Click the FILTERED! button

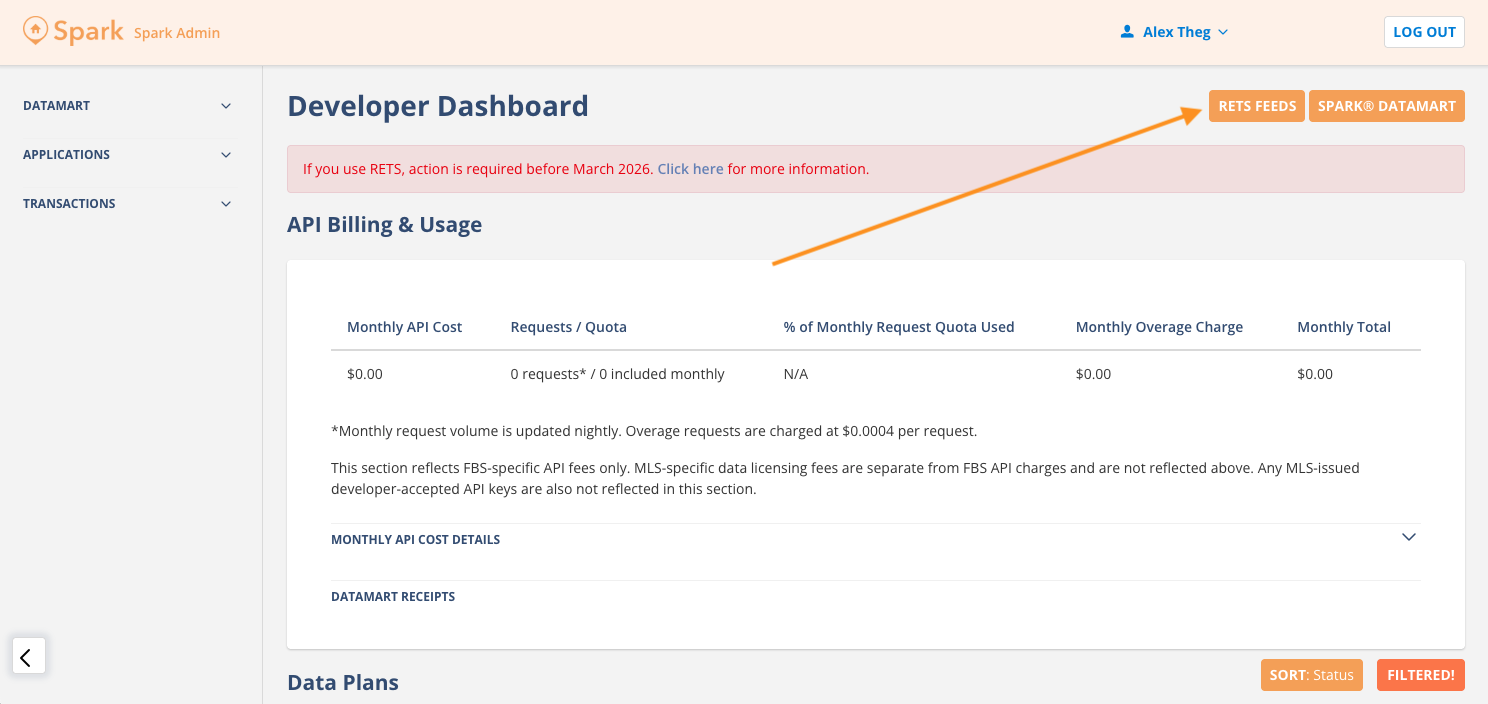tap(1420, 675)
